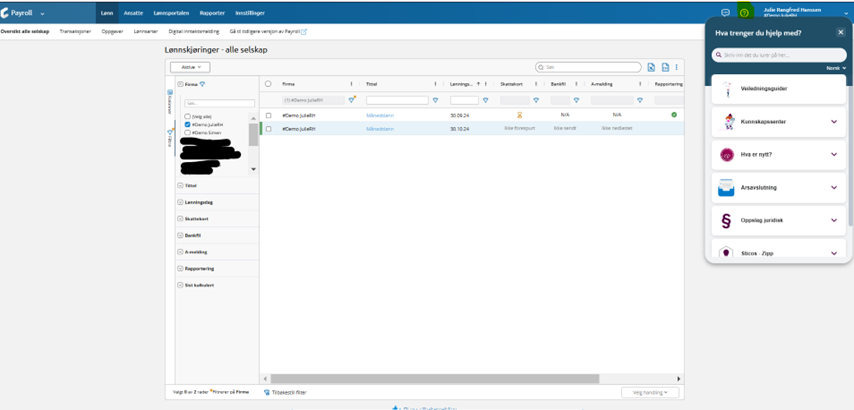Click the filter icon next to the Firma column filter
This screenshot has width=854, height=410.
click(352, 100)
